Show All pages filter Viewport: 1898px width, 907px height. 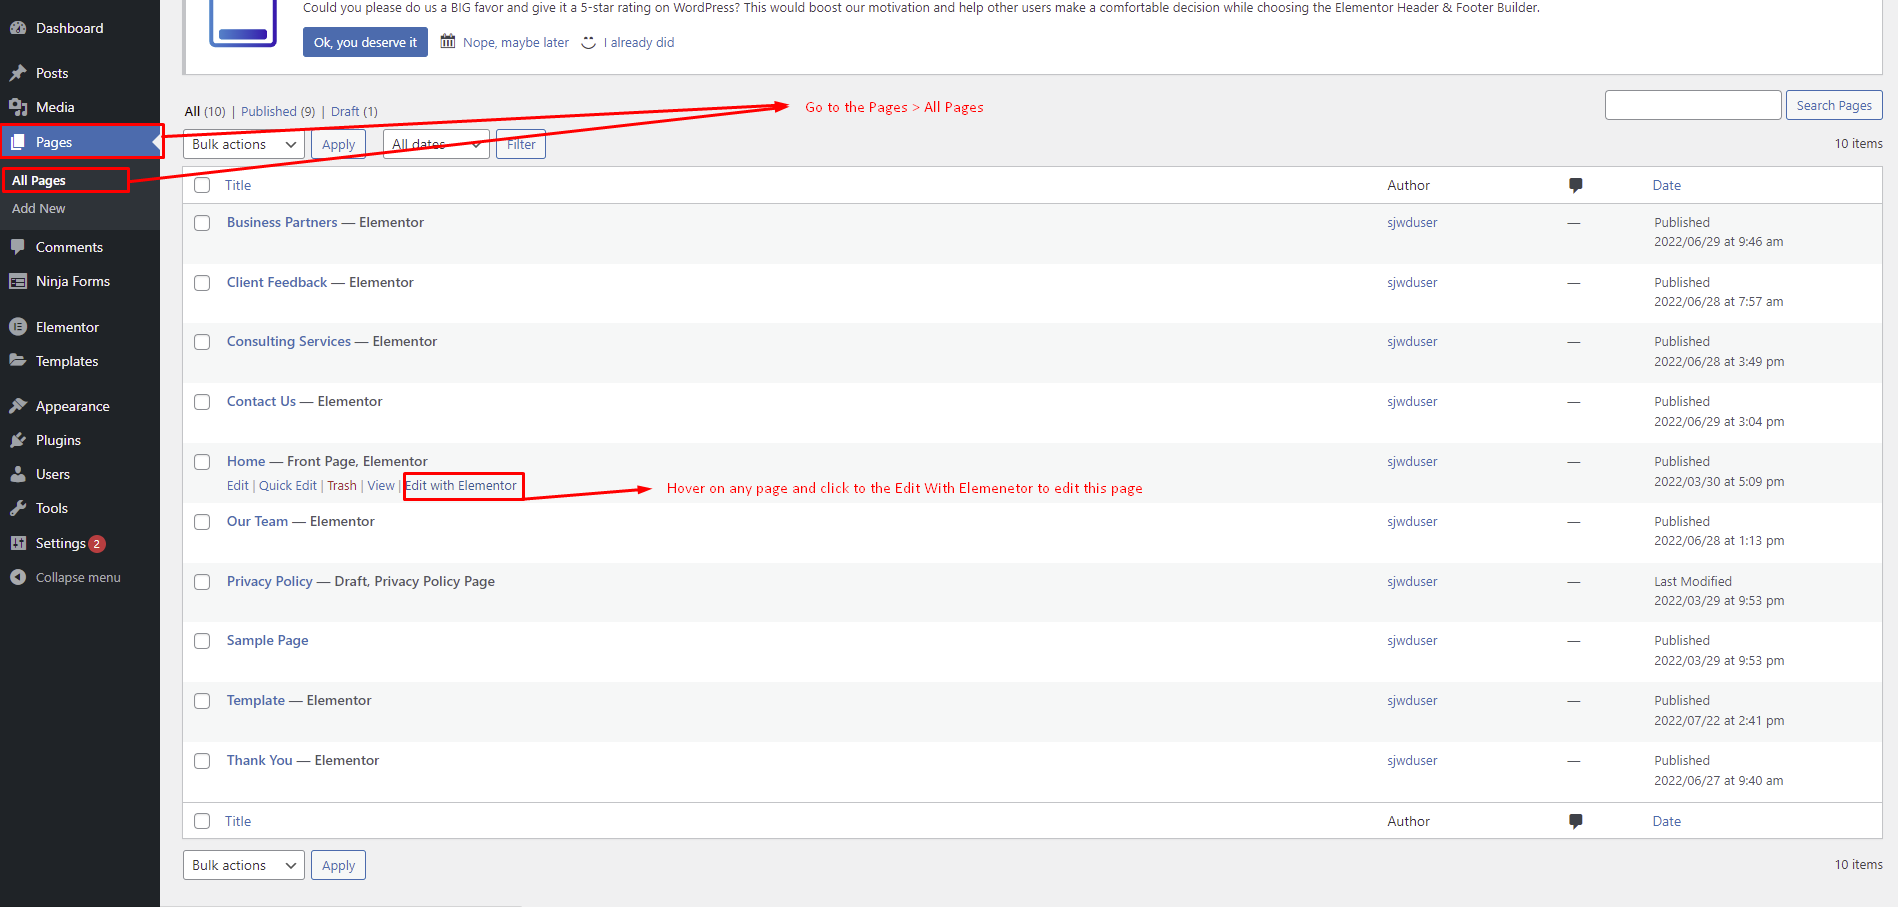pos(205,111)
